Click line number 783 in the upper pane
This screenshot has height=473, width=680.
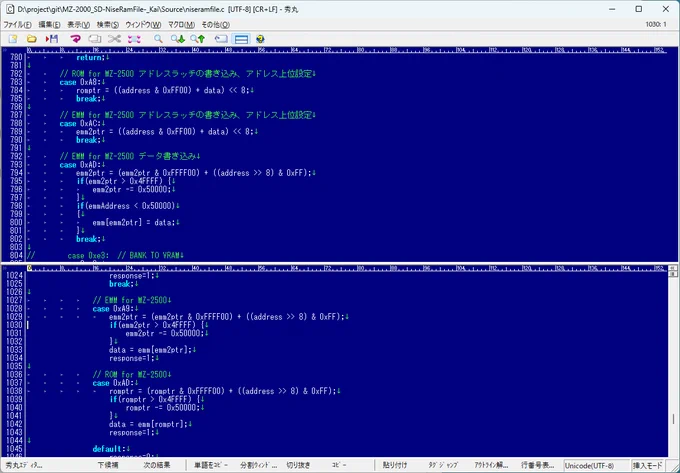coord(16,82)
